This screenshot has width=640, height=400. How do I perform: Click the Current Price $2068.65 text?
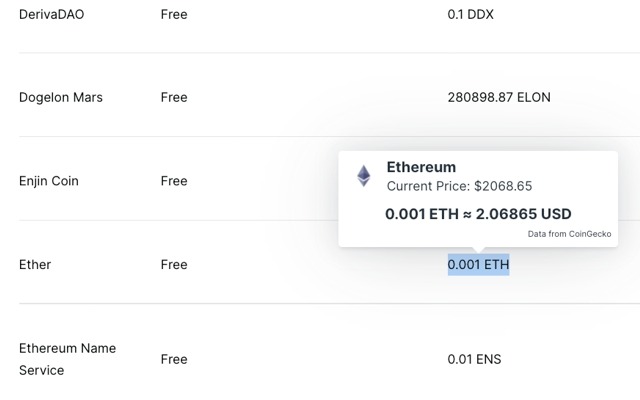[459, 186]
